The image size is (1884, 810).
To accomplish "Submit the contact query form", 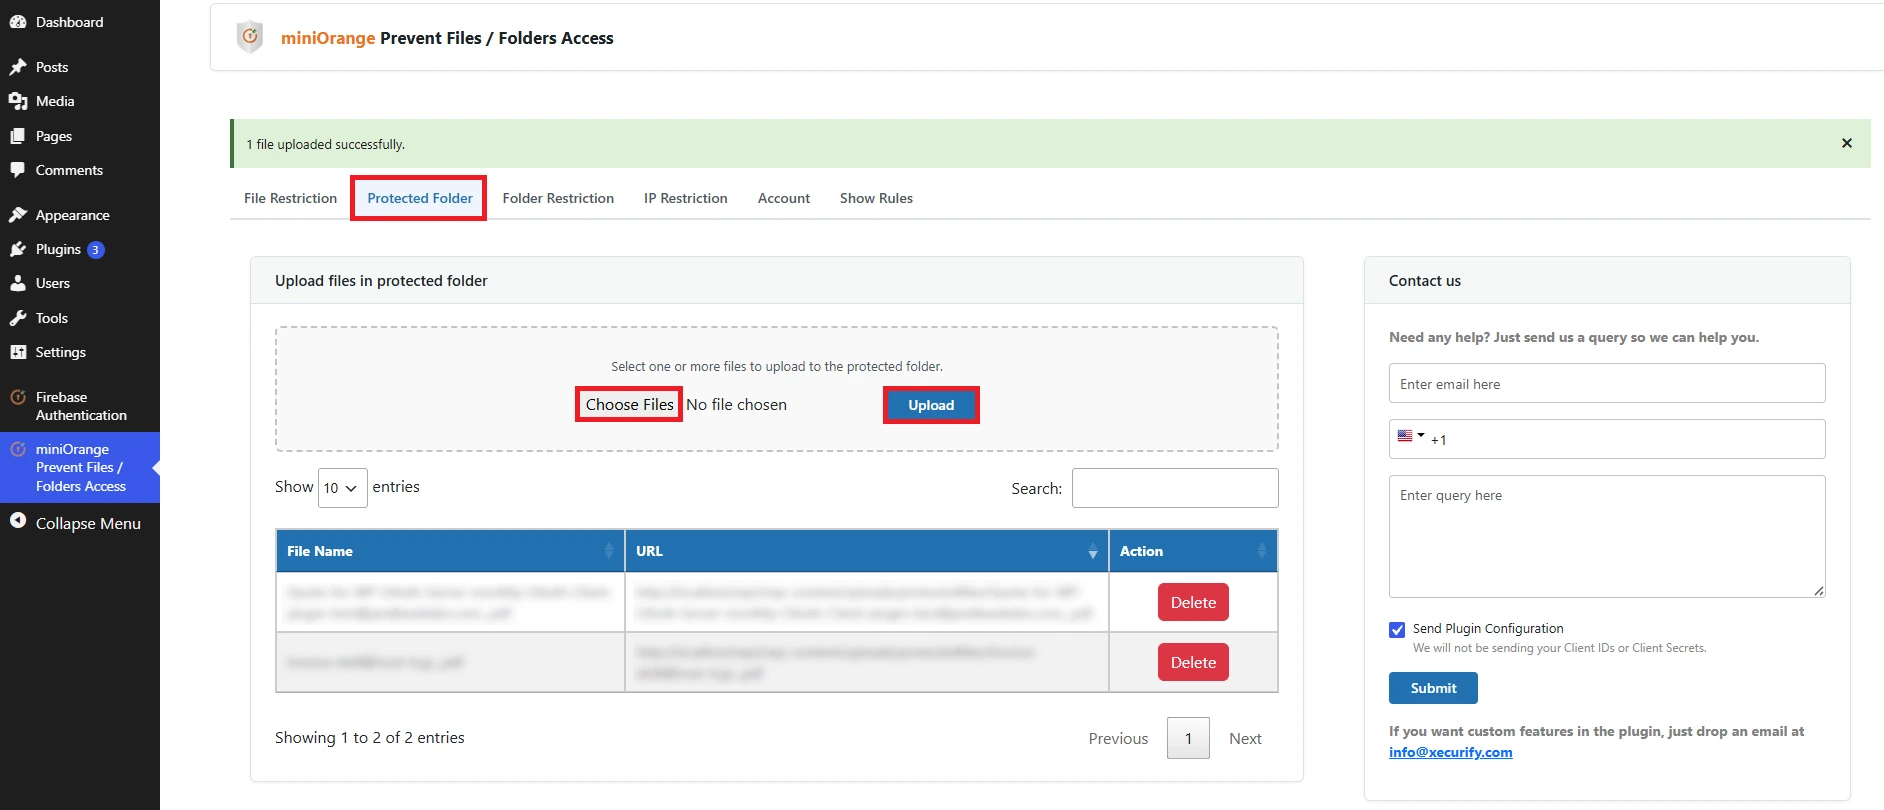I will [x=1433, y=688].
